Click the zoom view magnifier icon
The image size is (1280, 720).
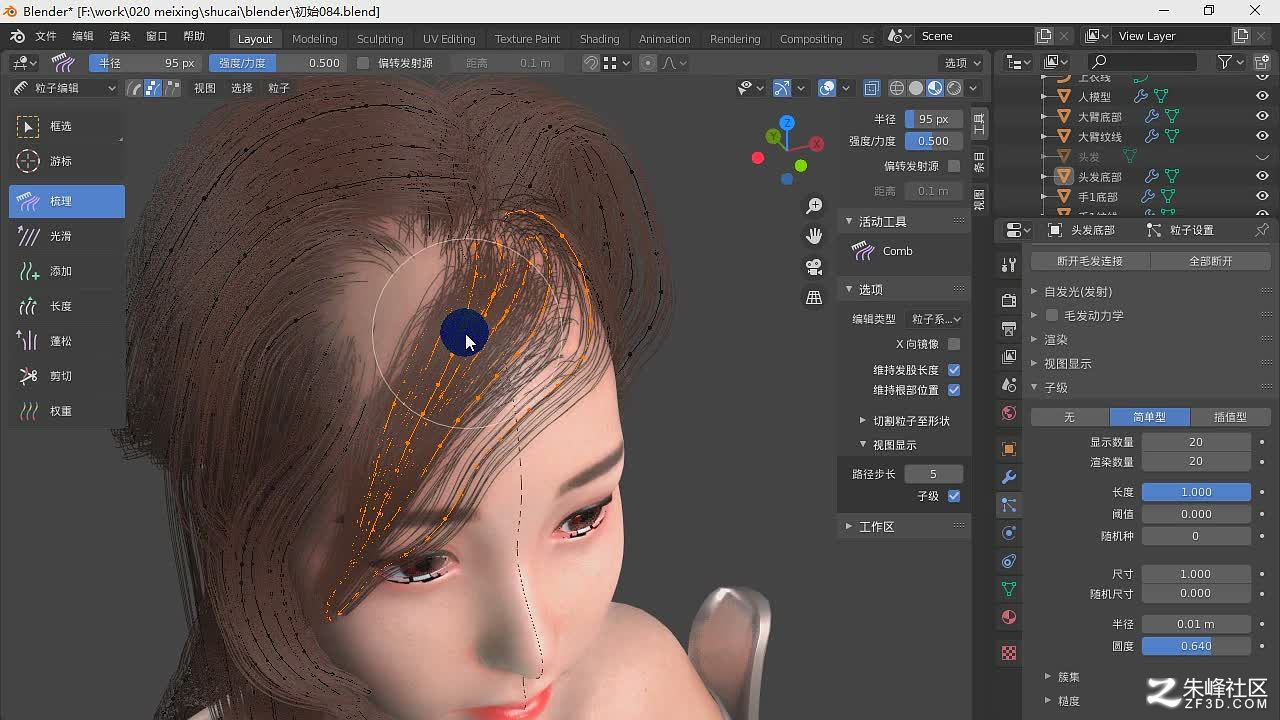pos(814,206)
